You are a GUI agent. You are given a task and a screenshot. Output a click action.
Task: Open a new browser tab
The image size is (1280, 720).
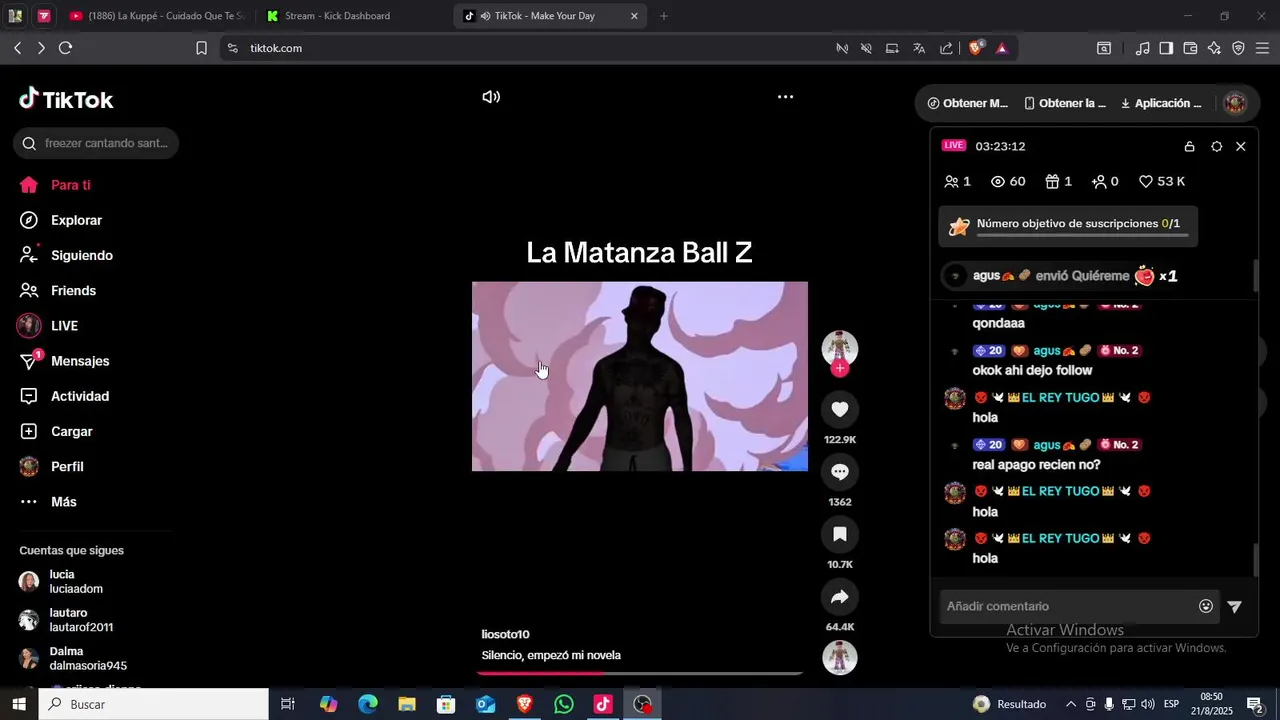664,16
